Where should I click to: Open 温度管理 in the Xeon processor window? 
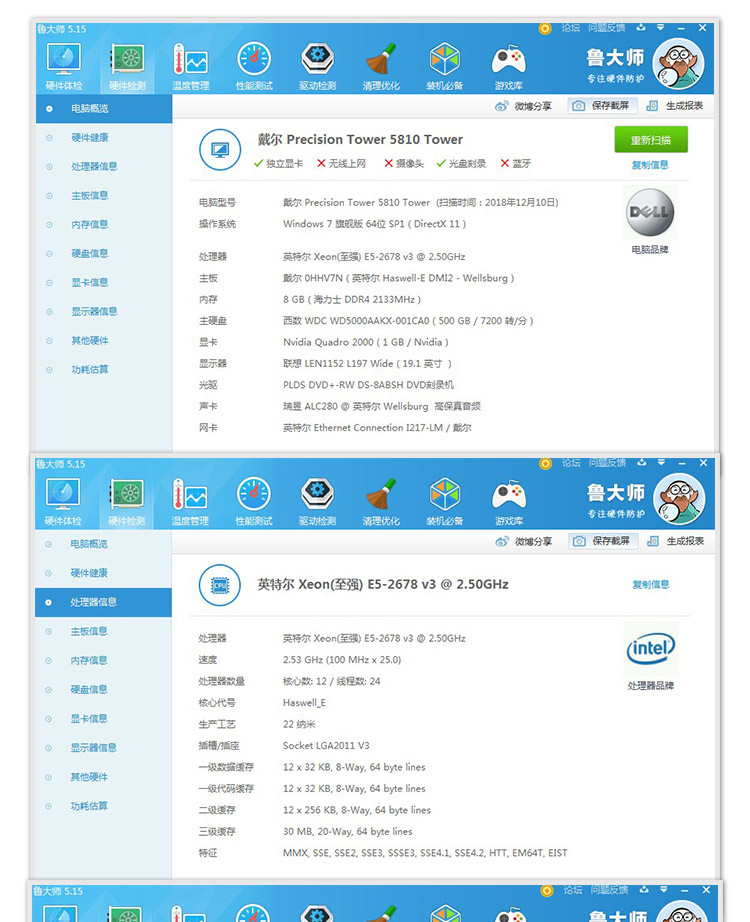190,502
